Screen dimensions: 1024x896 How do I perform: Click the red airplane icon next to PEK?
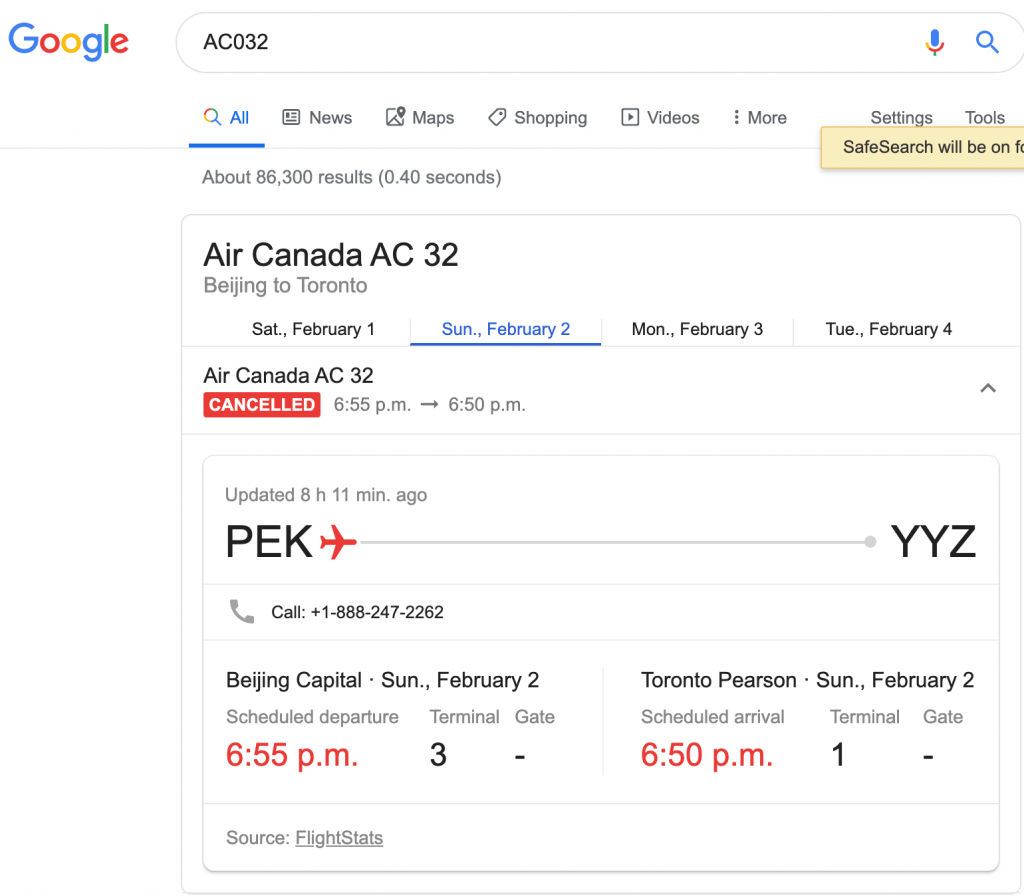(338, 541)
